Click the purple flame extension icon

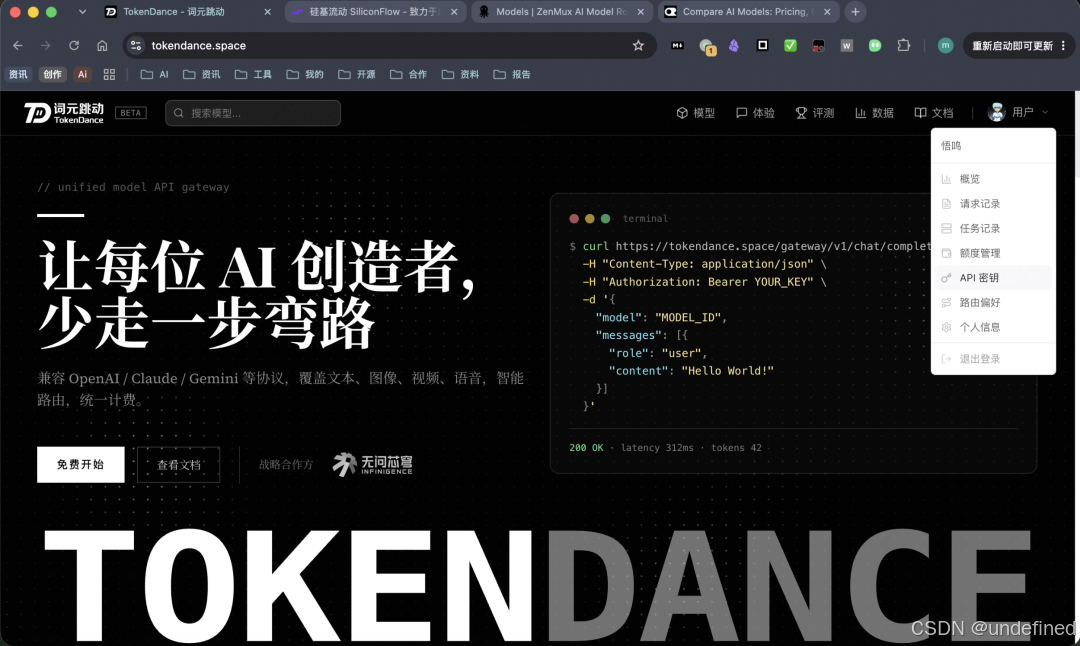click(734, 45)
